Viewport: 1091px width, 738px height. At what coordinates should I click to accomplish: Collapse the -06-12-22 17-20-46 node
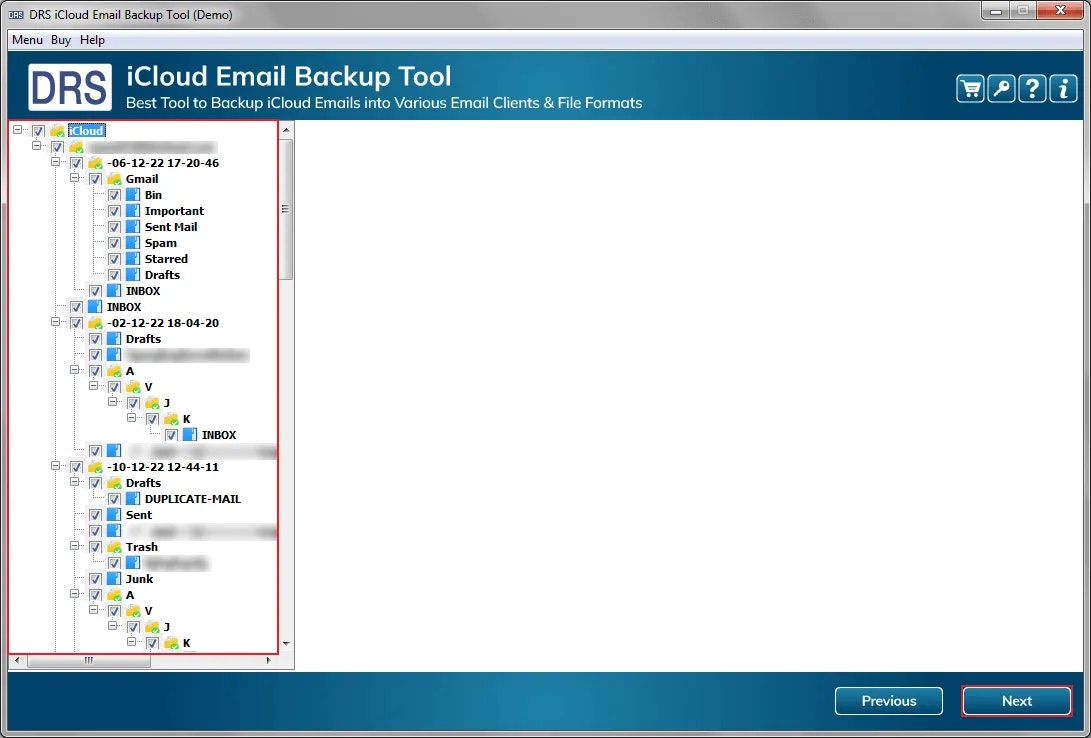56,162
